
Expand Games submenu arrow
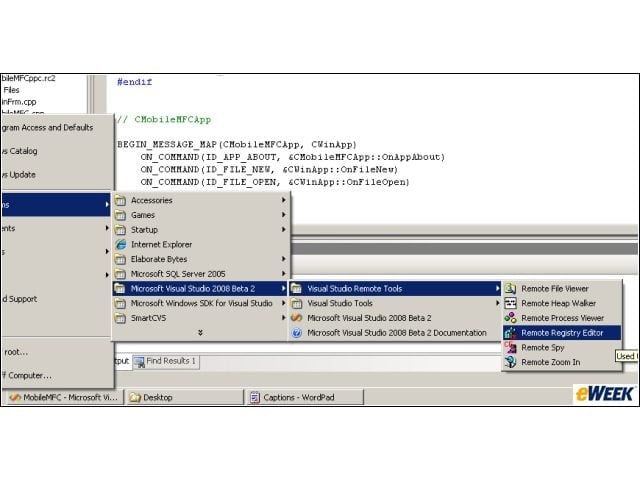tap(283, 215)
